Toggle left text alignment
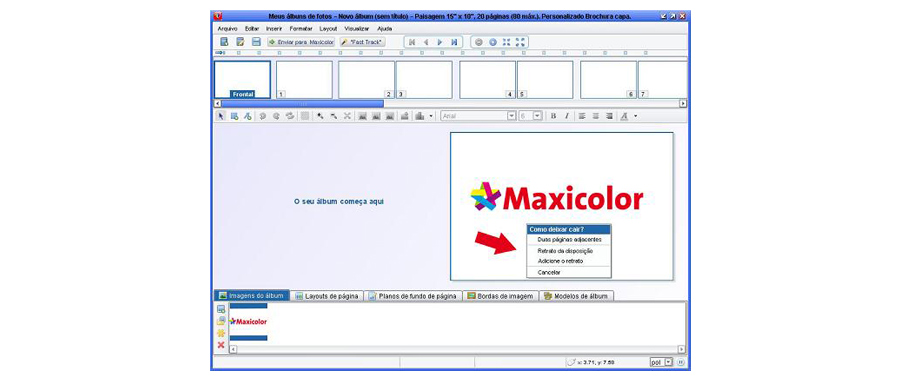This screenshot has height=380, width=900. point(582,116)
